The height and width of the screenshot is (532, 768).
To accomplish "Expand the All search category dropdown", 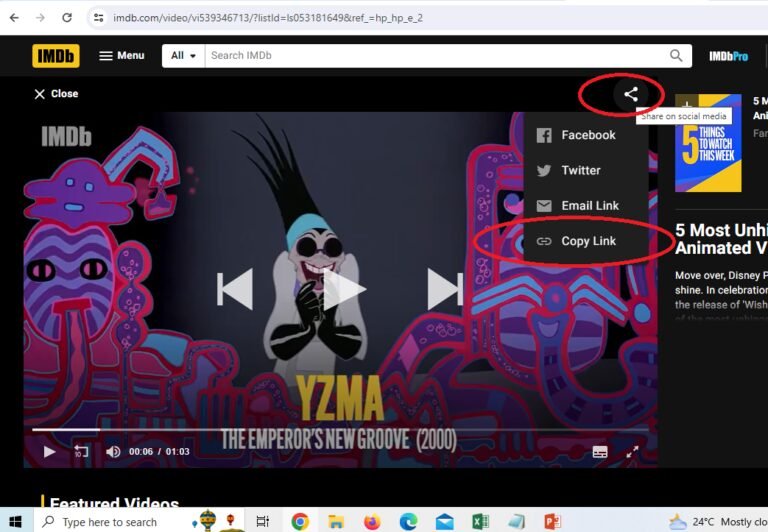I will [x=184, y=55].
